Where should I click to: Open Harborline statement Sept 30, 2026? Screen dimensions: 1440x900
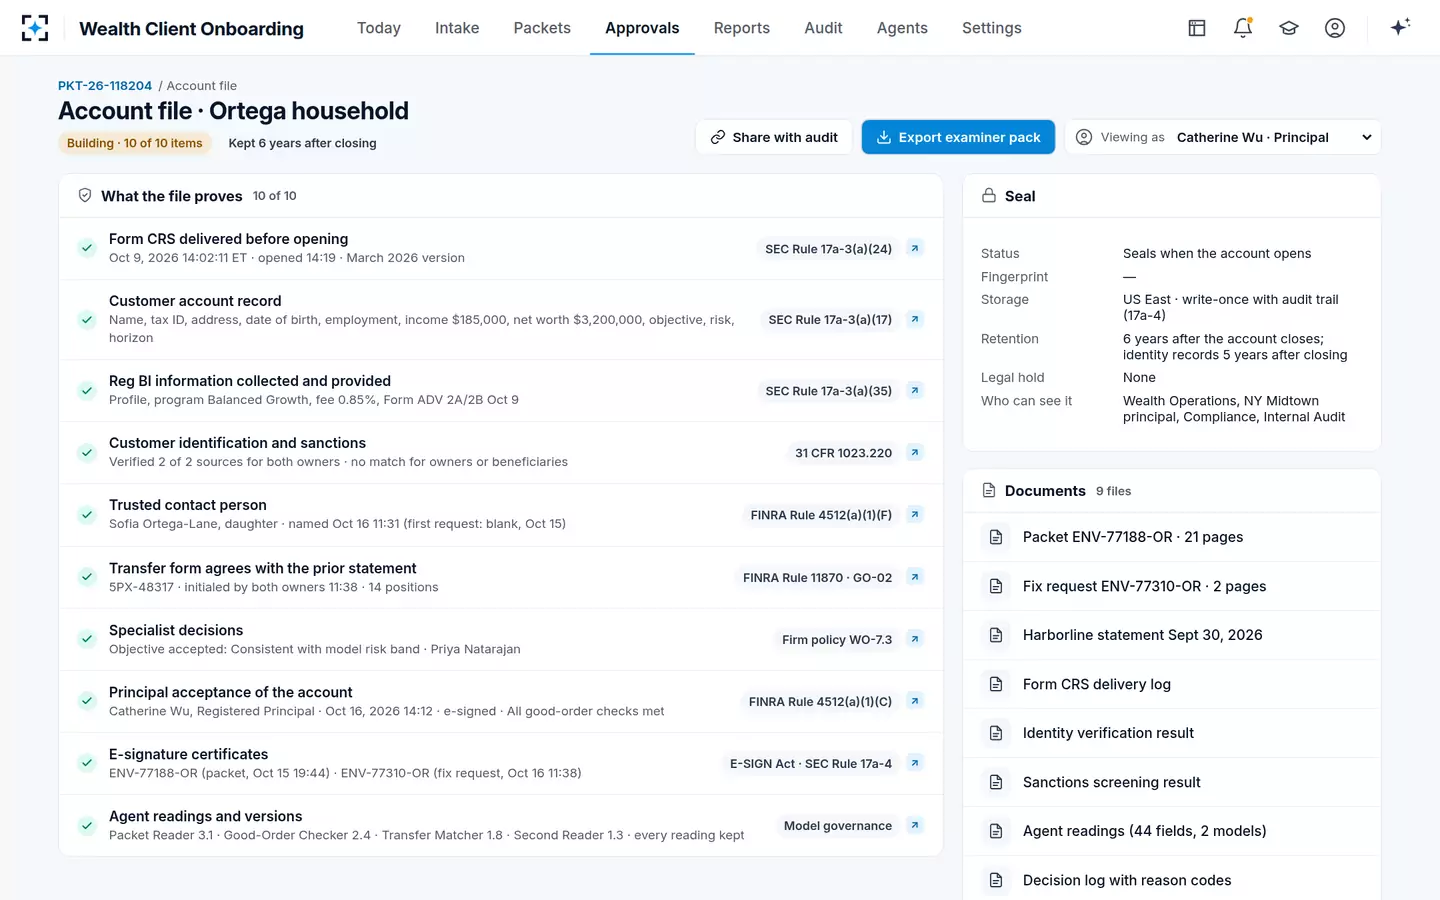click(1171, 635)
